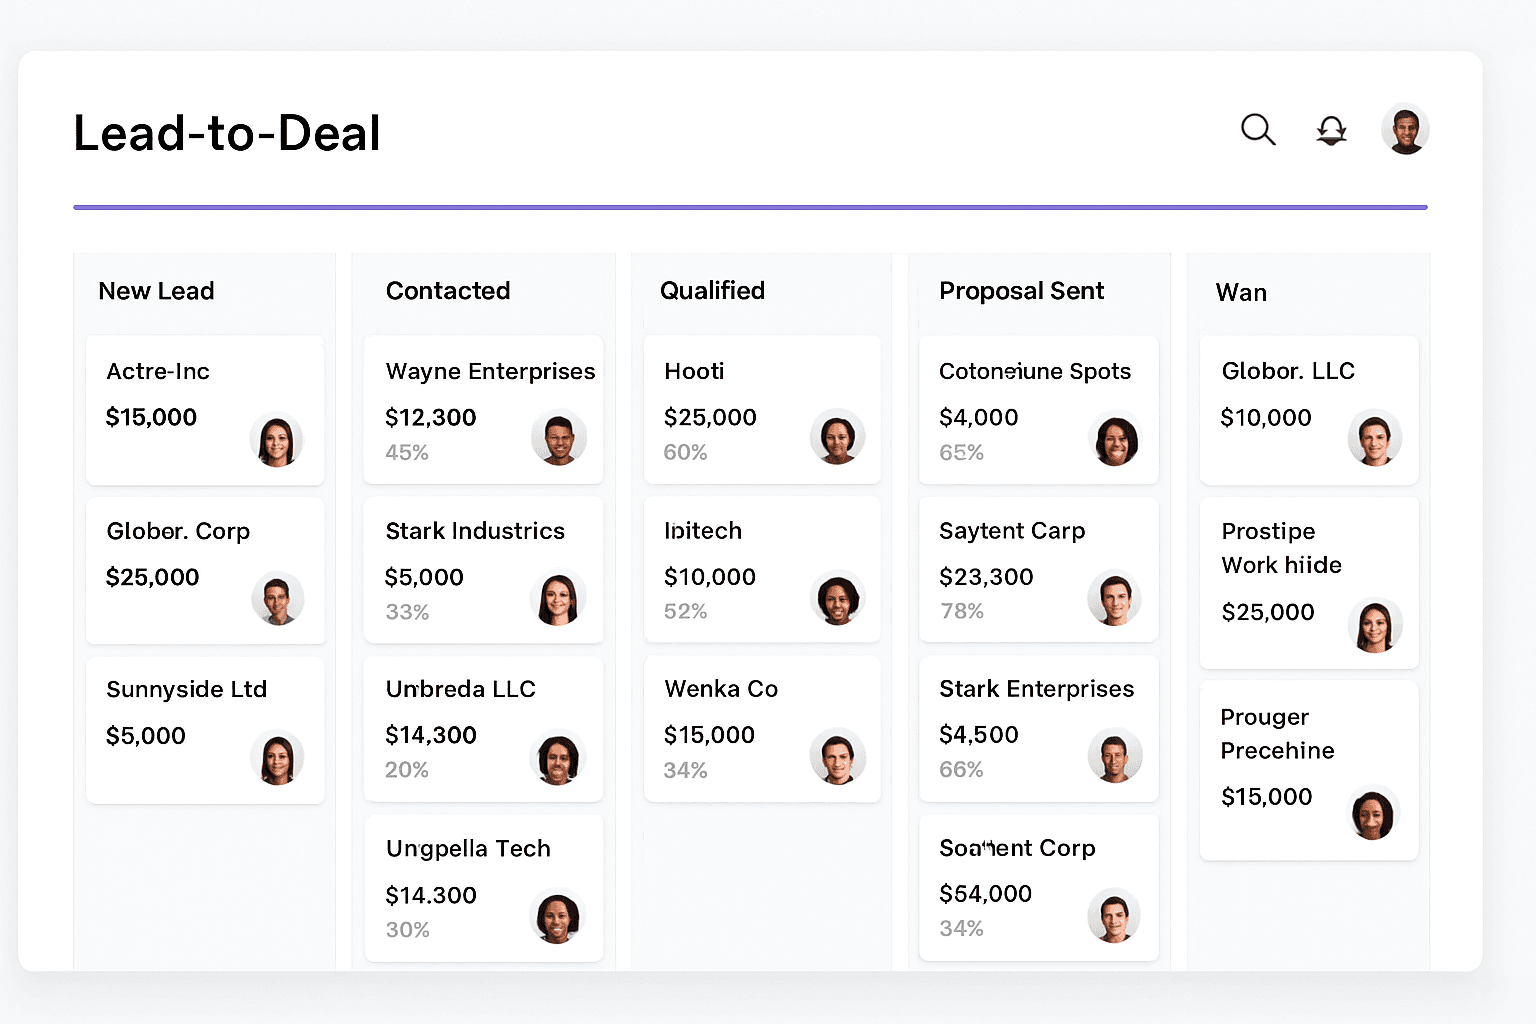Open the Saytent Carp deal
Screen dimensions: 1536x1024
[x=1038, y=569]
